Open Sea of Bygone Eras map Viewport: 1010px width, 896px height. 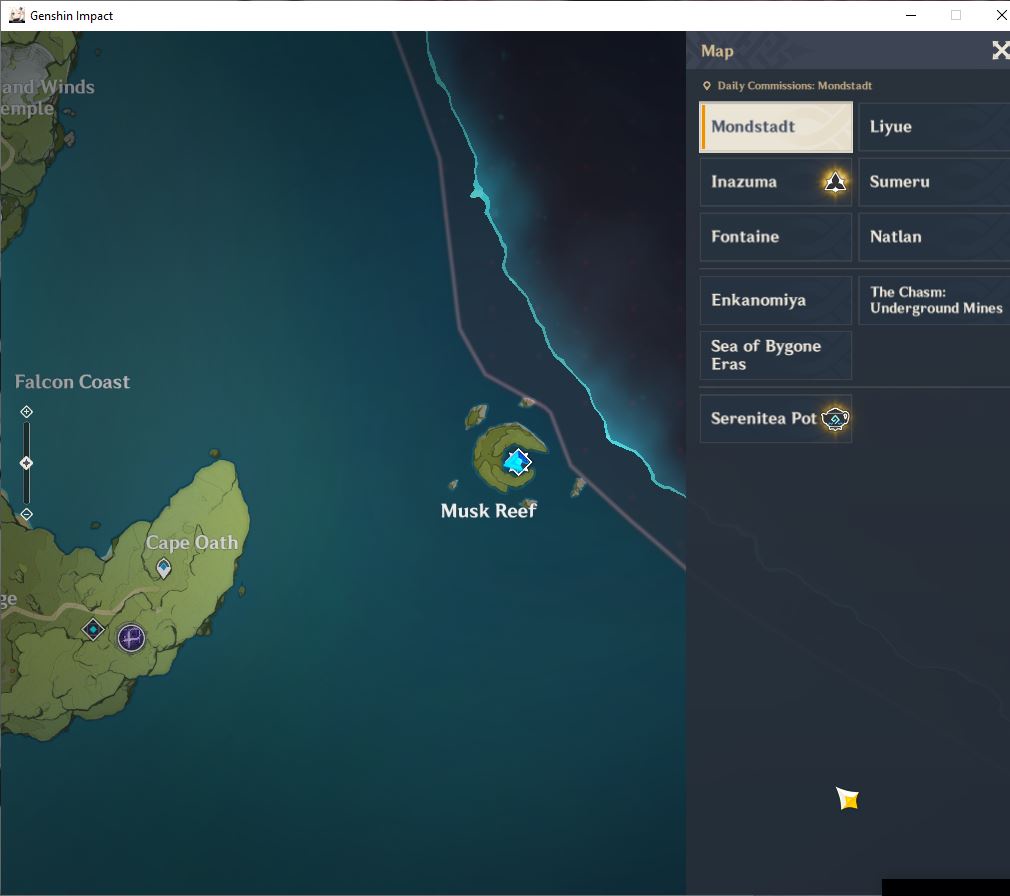click(x=776, y=356)
